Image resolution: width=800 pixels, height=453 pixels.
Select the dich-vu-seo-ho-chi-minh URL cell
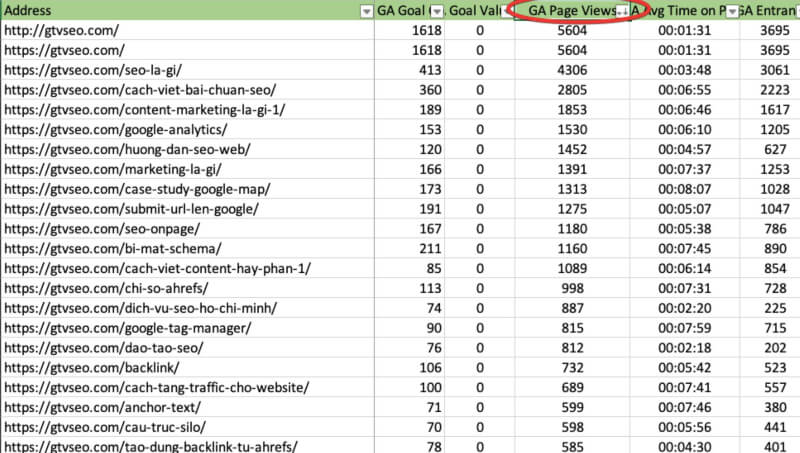coord(188,308)
